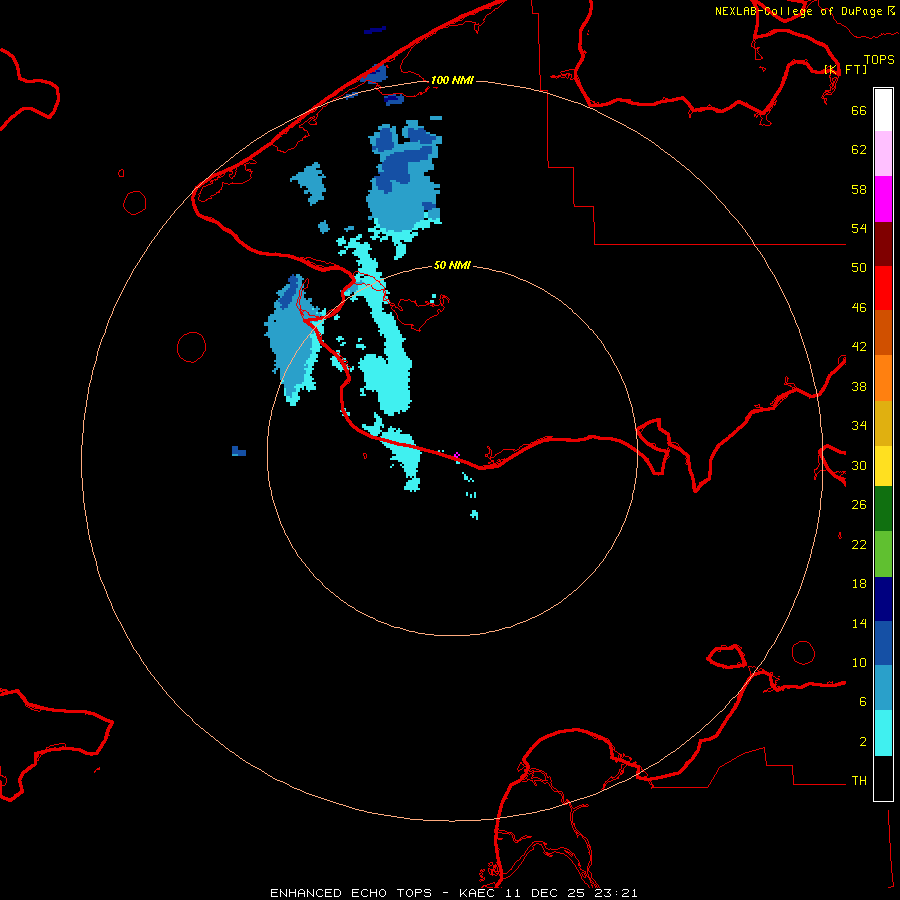This screenshot has height=900, width=900.
Task: Click the dark red legend swatch
Action: (x=883, y=244)
